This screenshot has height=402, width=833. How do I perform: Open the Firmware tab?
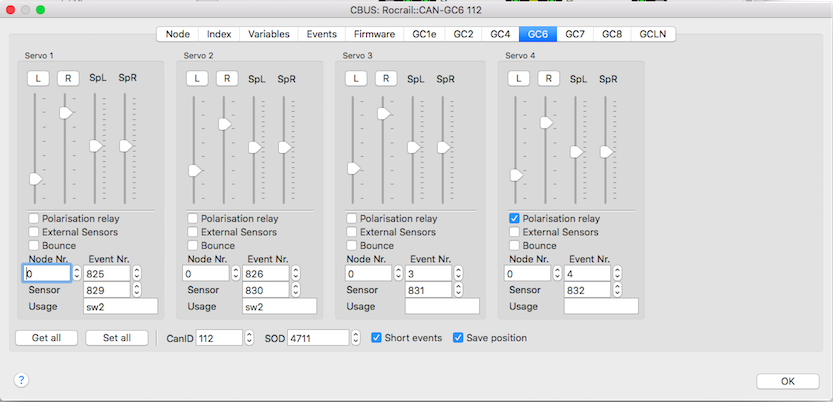click(375, 34)
